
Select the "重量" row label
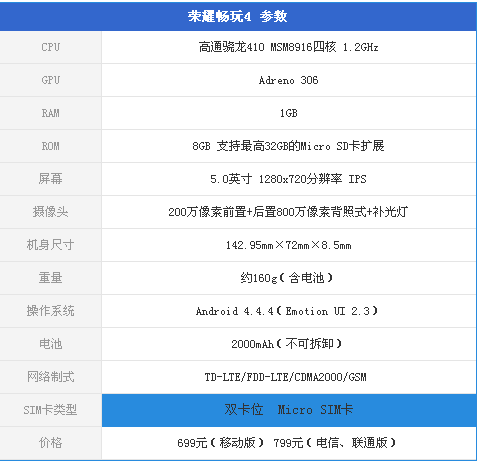click(50, 278)
